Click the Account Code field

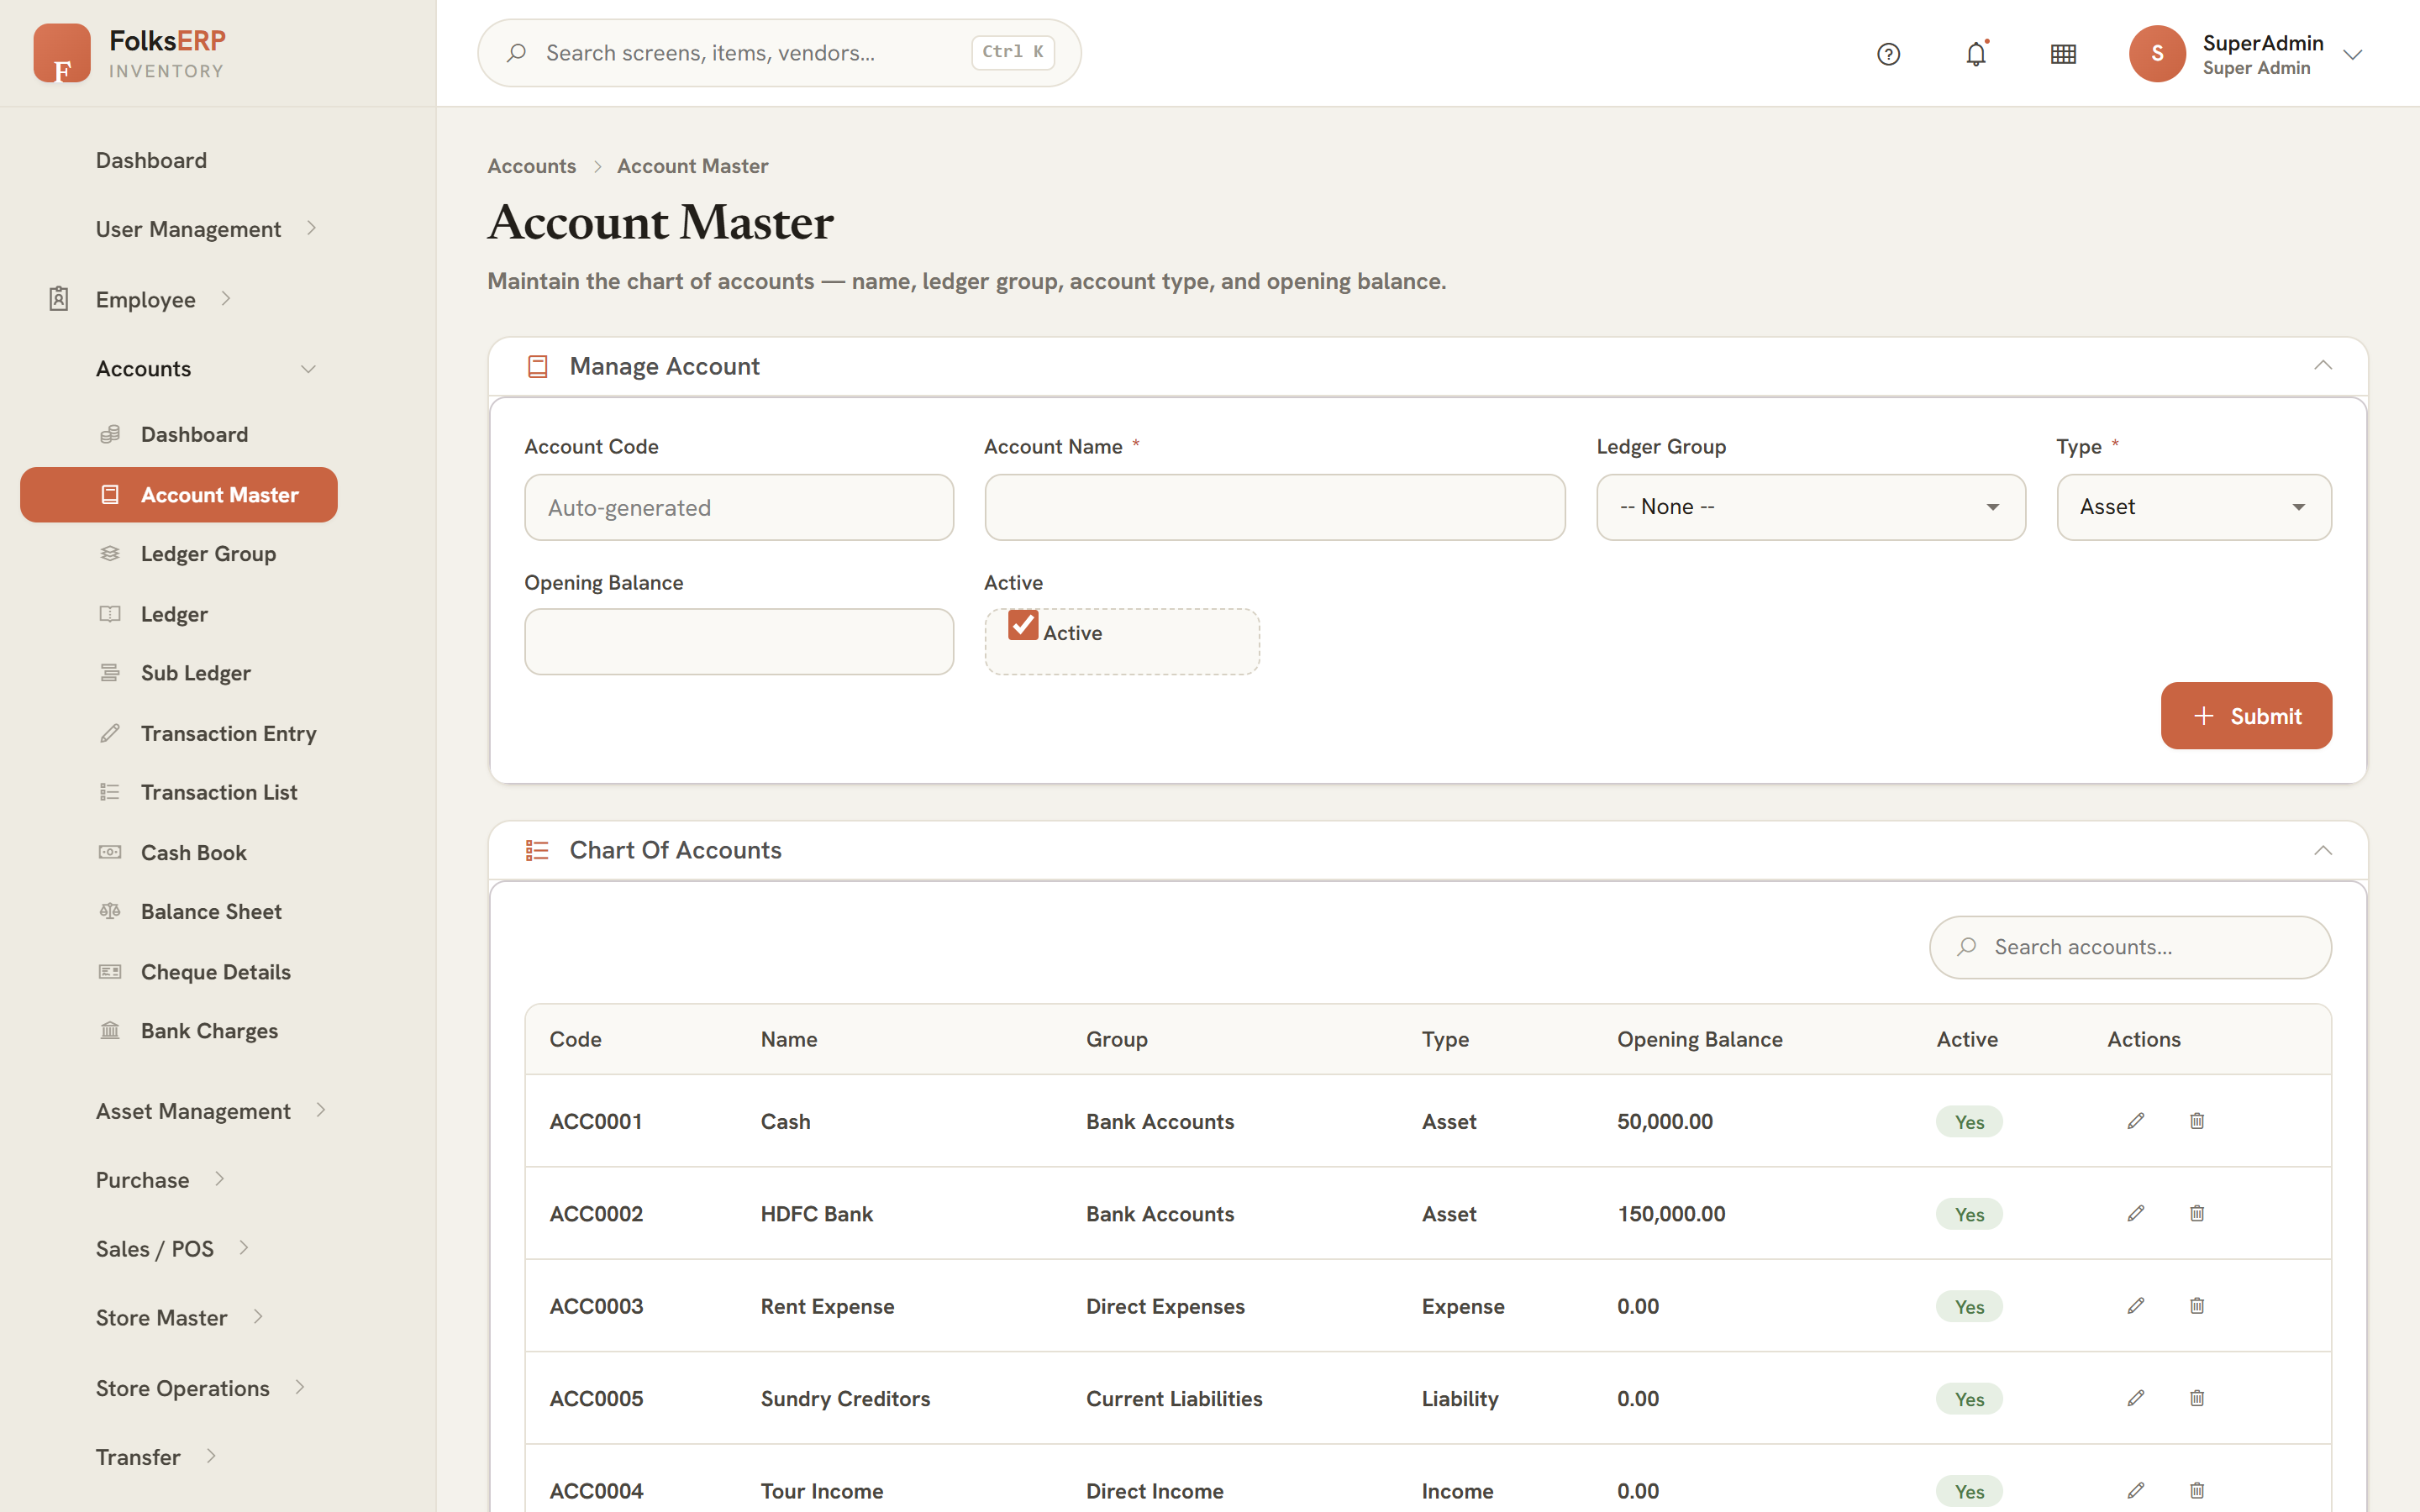[739, 507]
